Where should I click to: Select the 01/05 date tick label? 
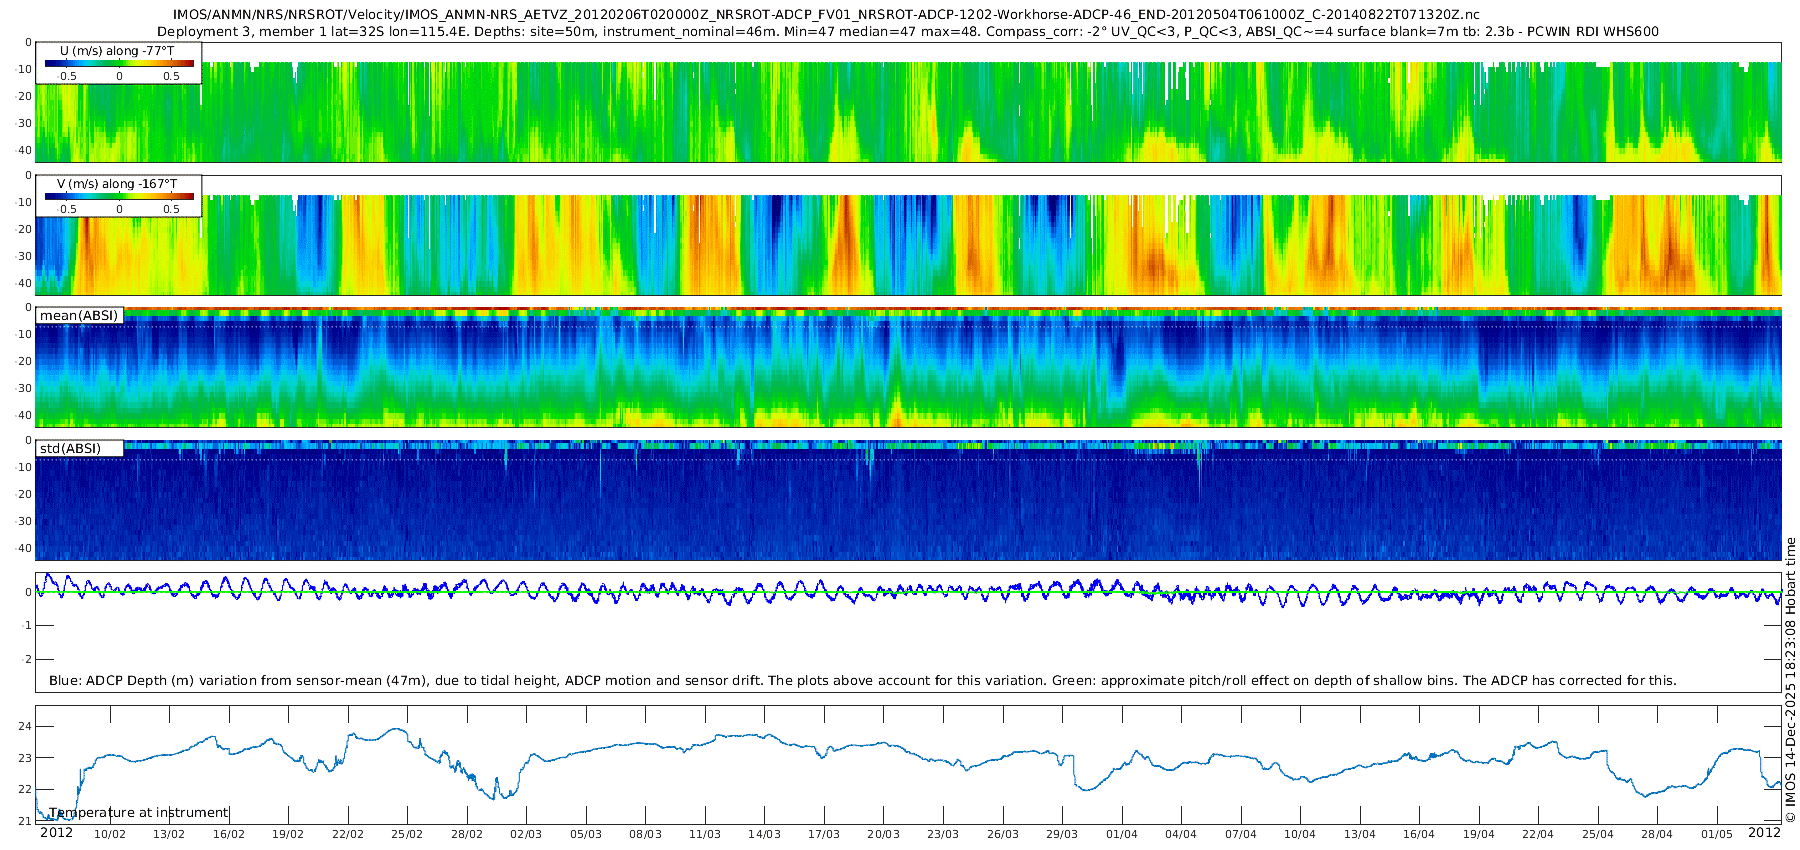[x=1716, y=834]
